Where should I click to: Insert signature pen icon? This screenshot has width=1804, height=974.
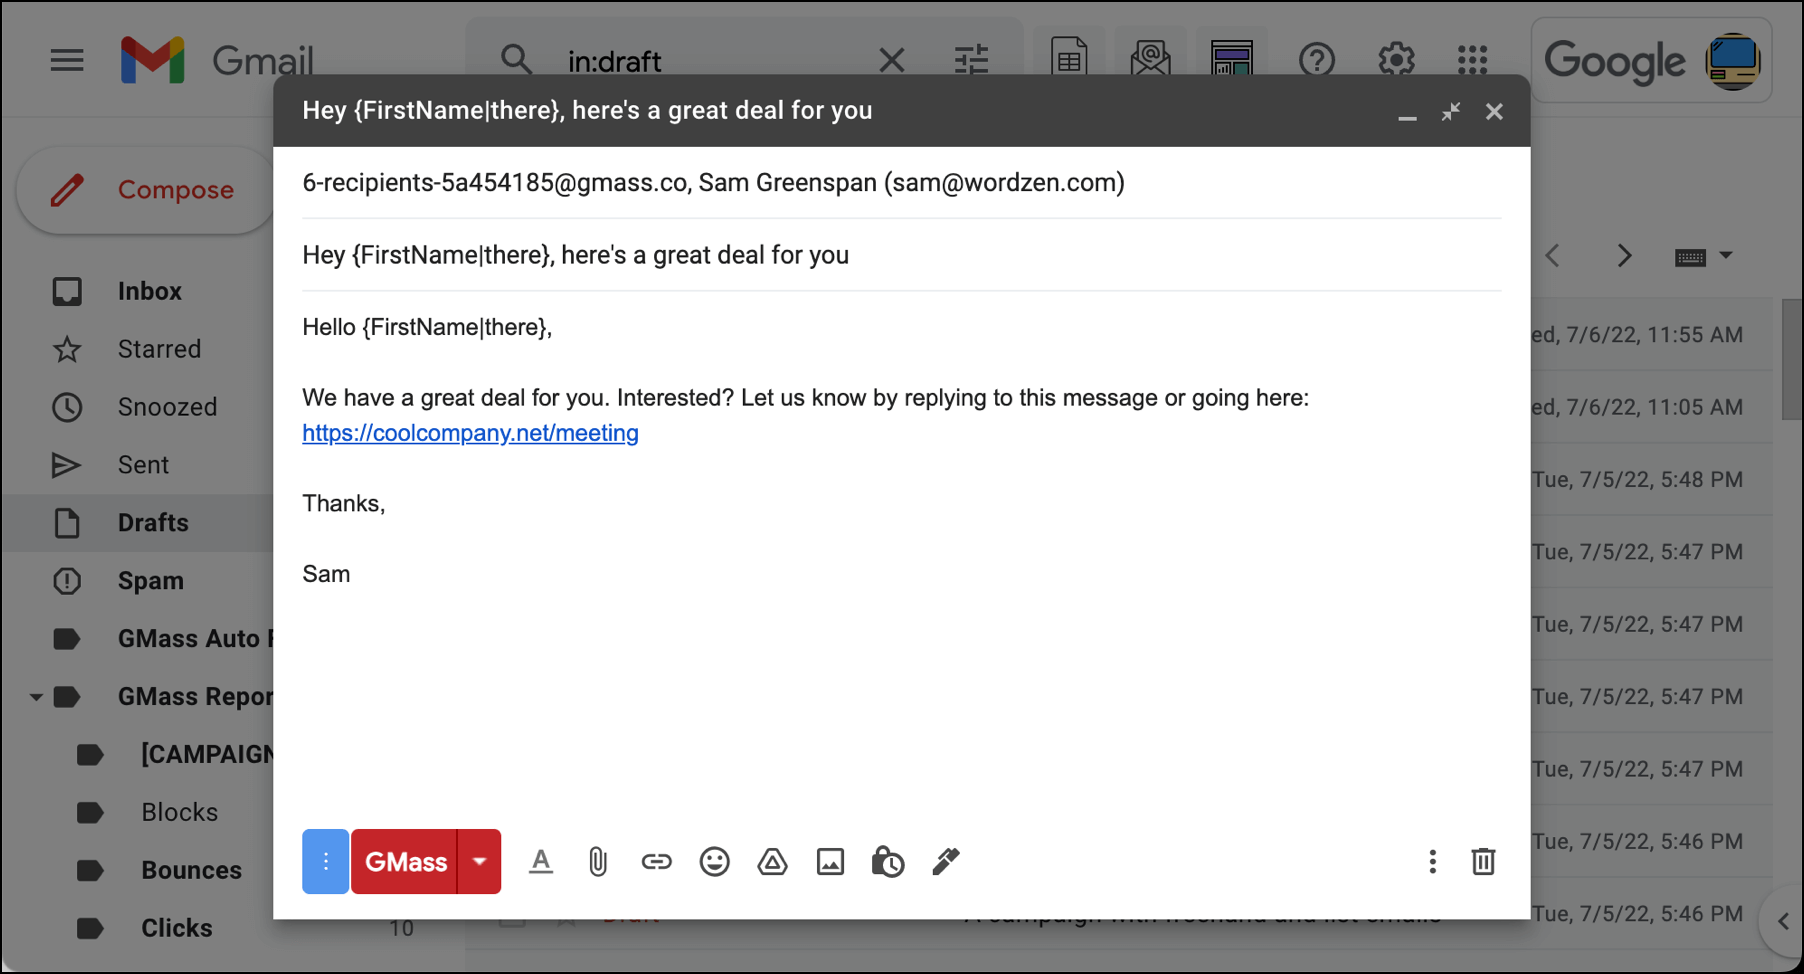coord(946,861)
